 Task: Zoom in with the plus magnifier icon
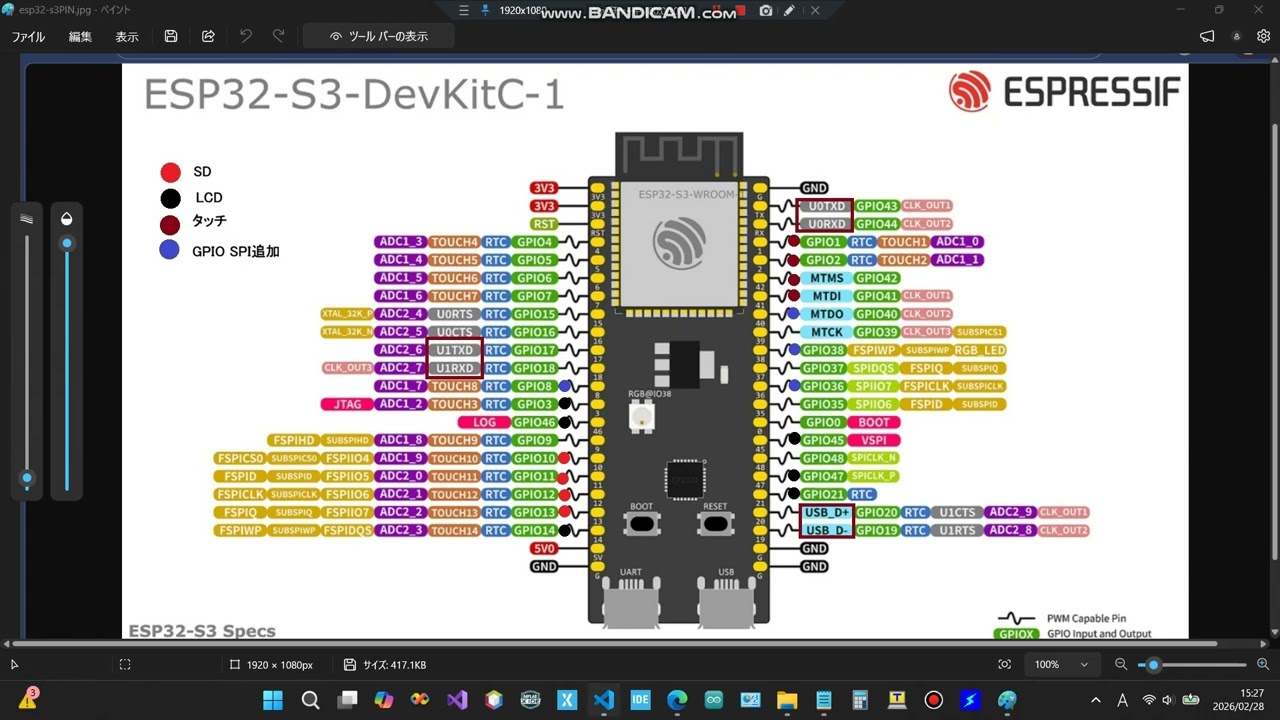[1263, 664]
